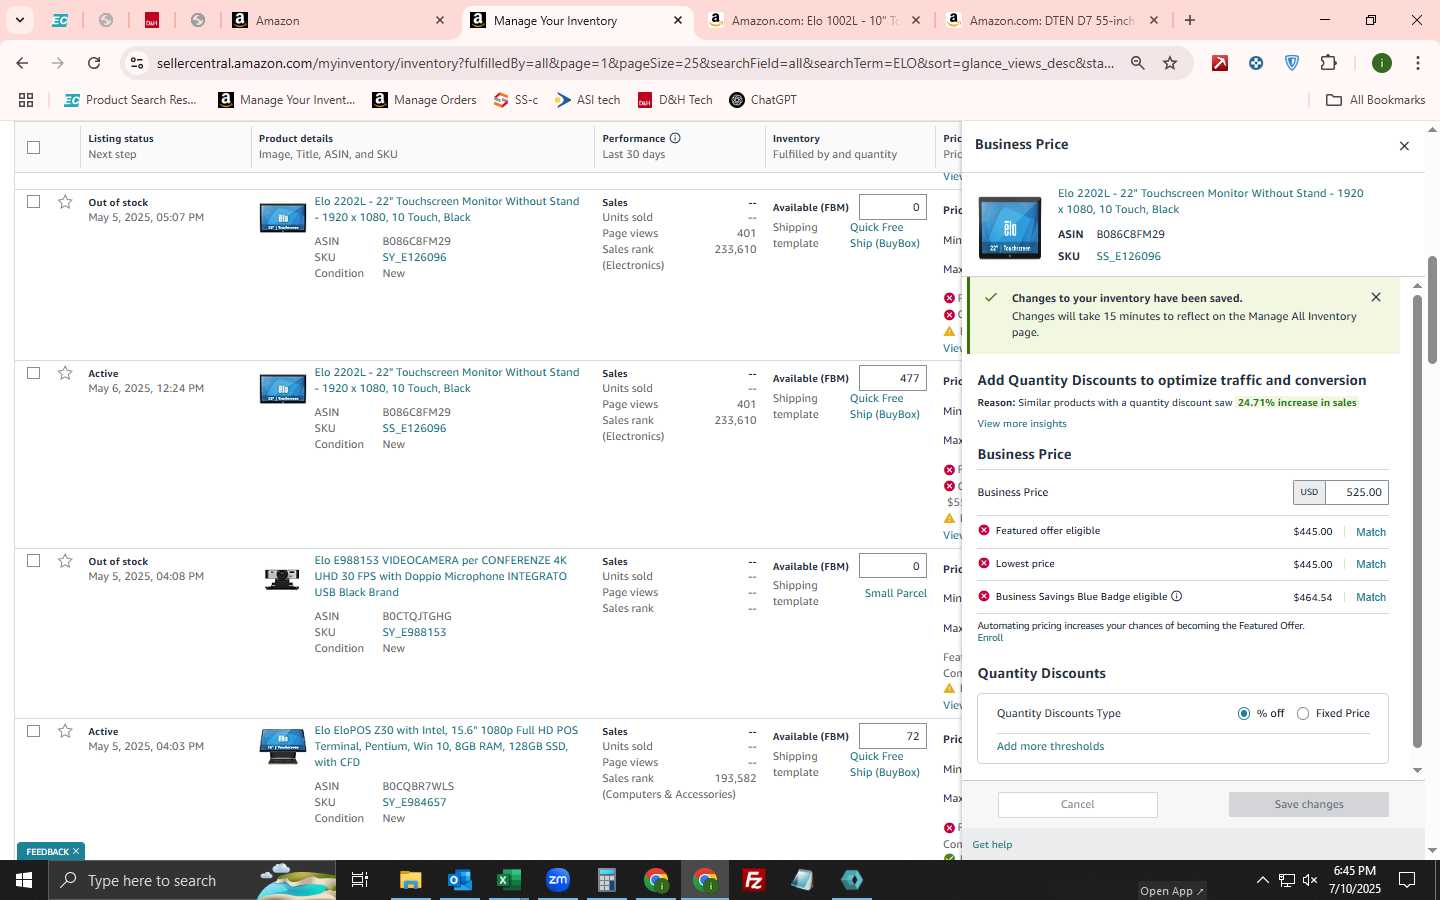This screenshot has width=1440, height=900.
Task: Open the Windows Start menu
Action: click(24, 880)
